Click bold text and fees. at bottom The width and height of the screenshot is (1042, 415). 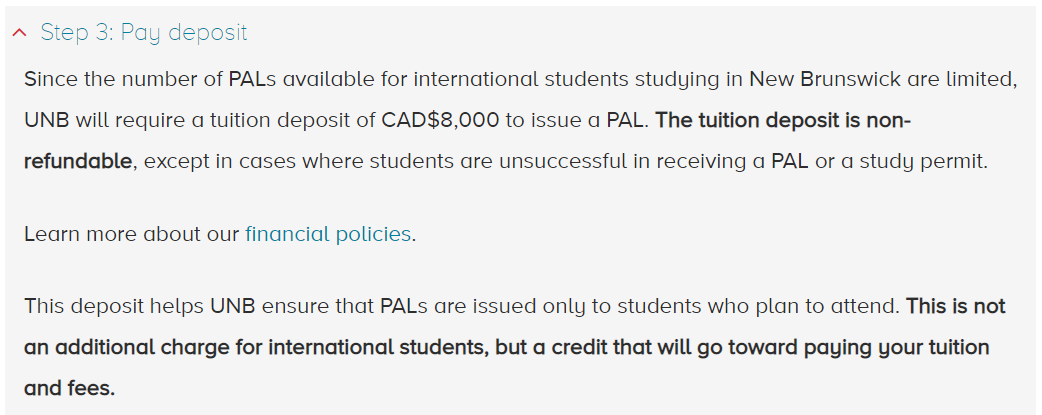[69, 388]
